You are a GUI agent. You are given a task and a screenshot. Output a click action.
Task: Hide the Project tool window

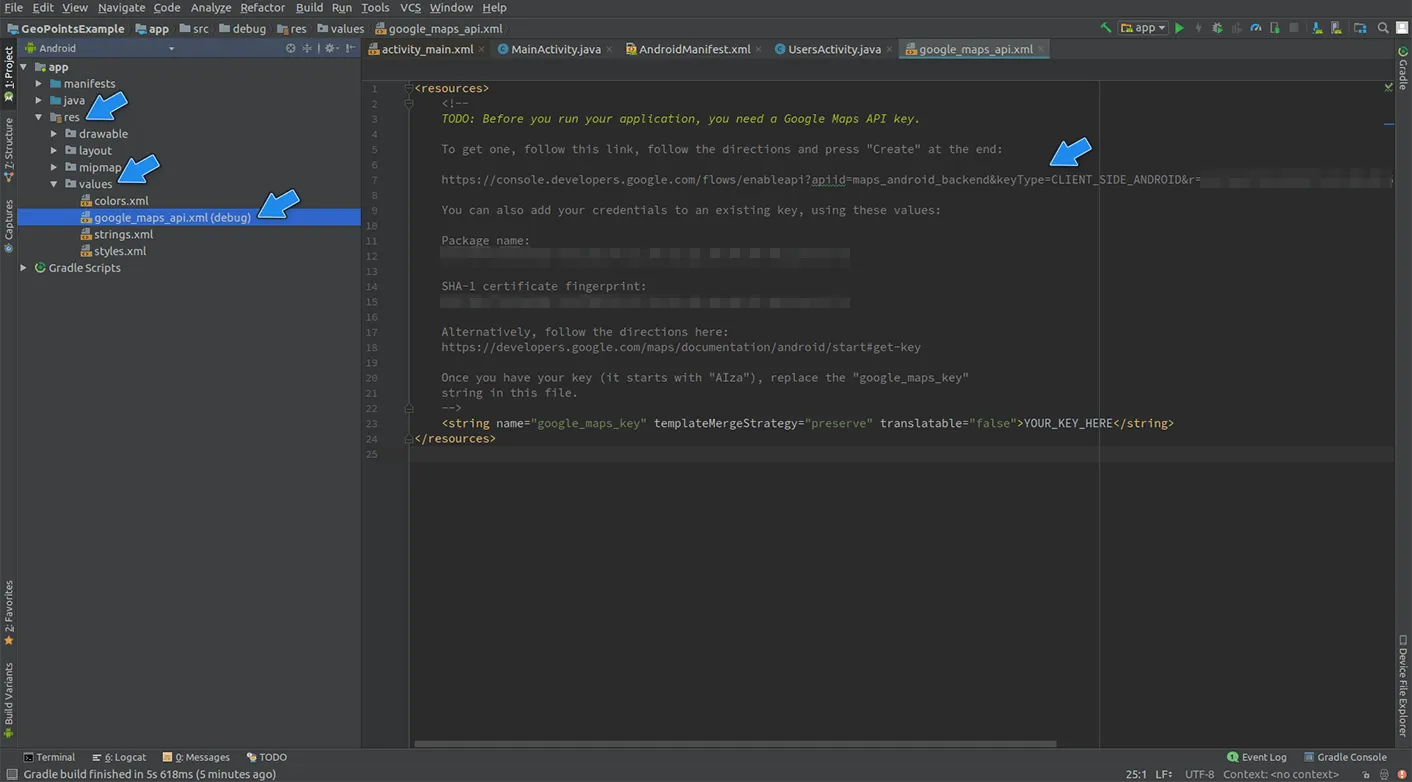click(350, 48)
